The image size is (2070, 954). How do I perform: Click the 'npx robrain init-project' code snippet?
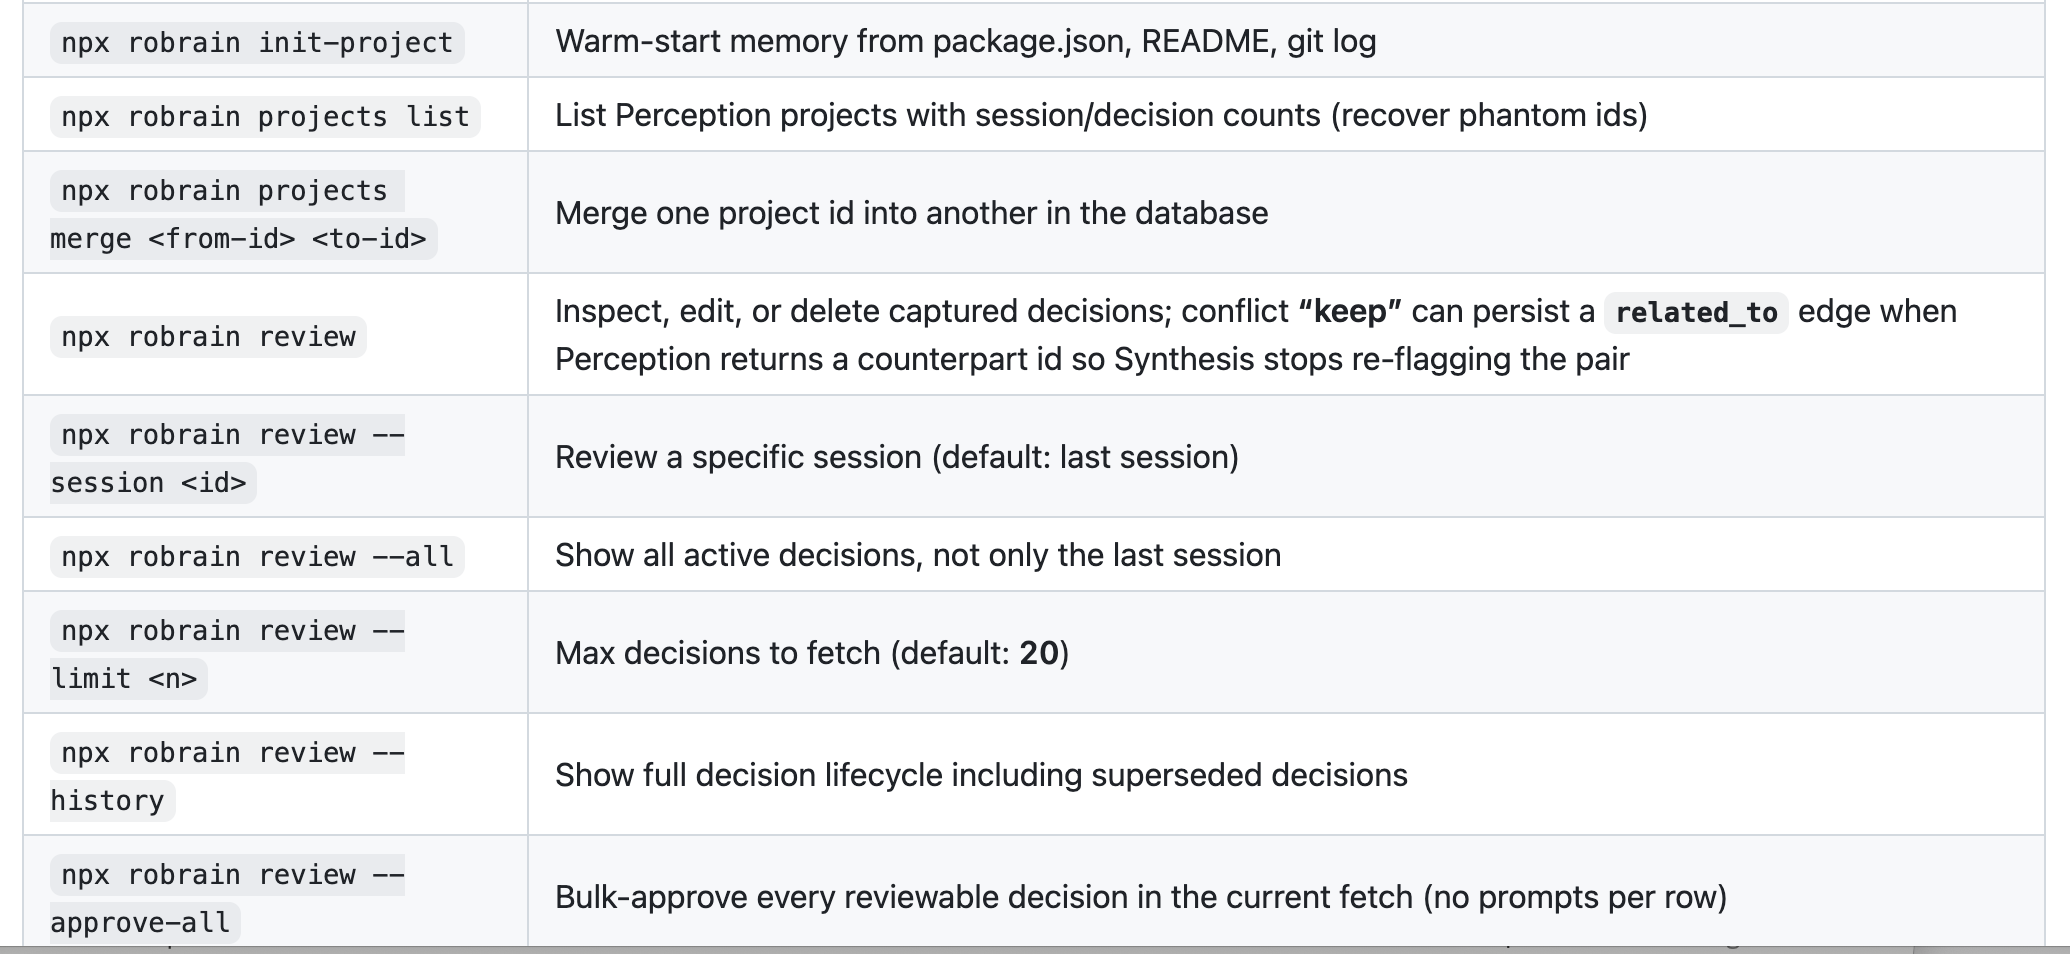coord(257,42)
